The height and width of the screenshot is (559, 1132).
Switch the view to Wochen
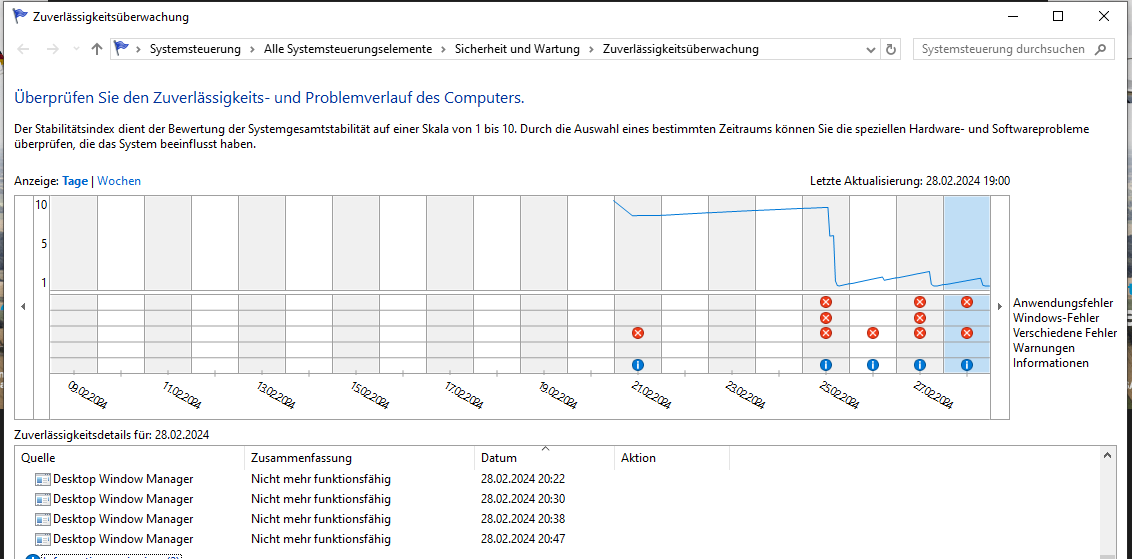pyautogui.click(x=119, y=181)
